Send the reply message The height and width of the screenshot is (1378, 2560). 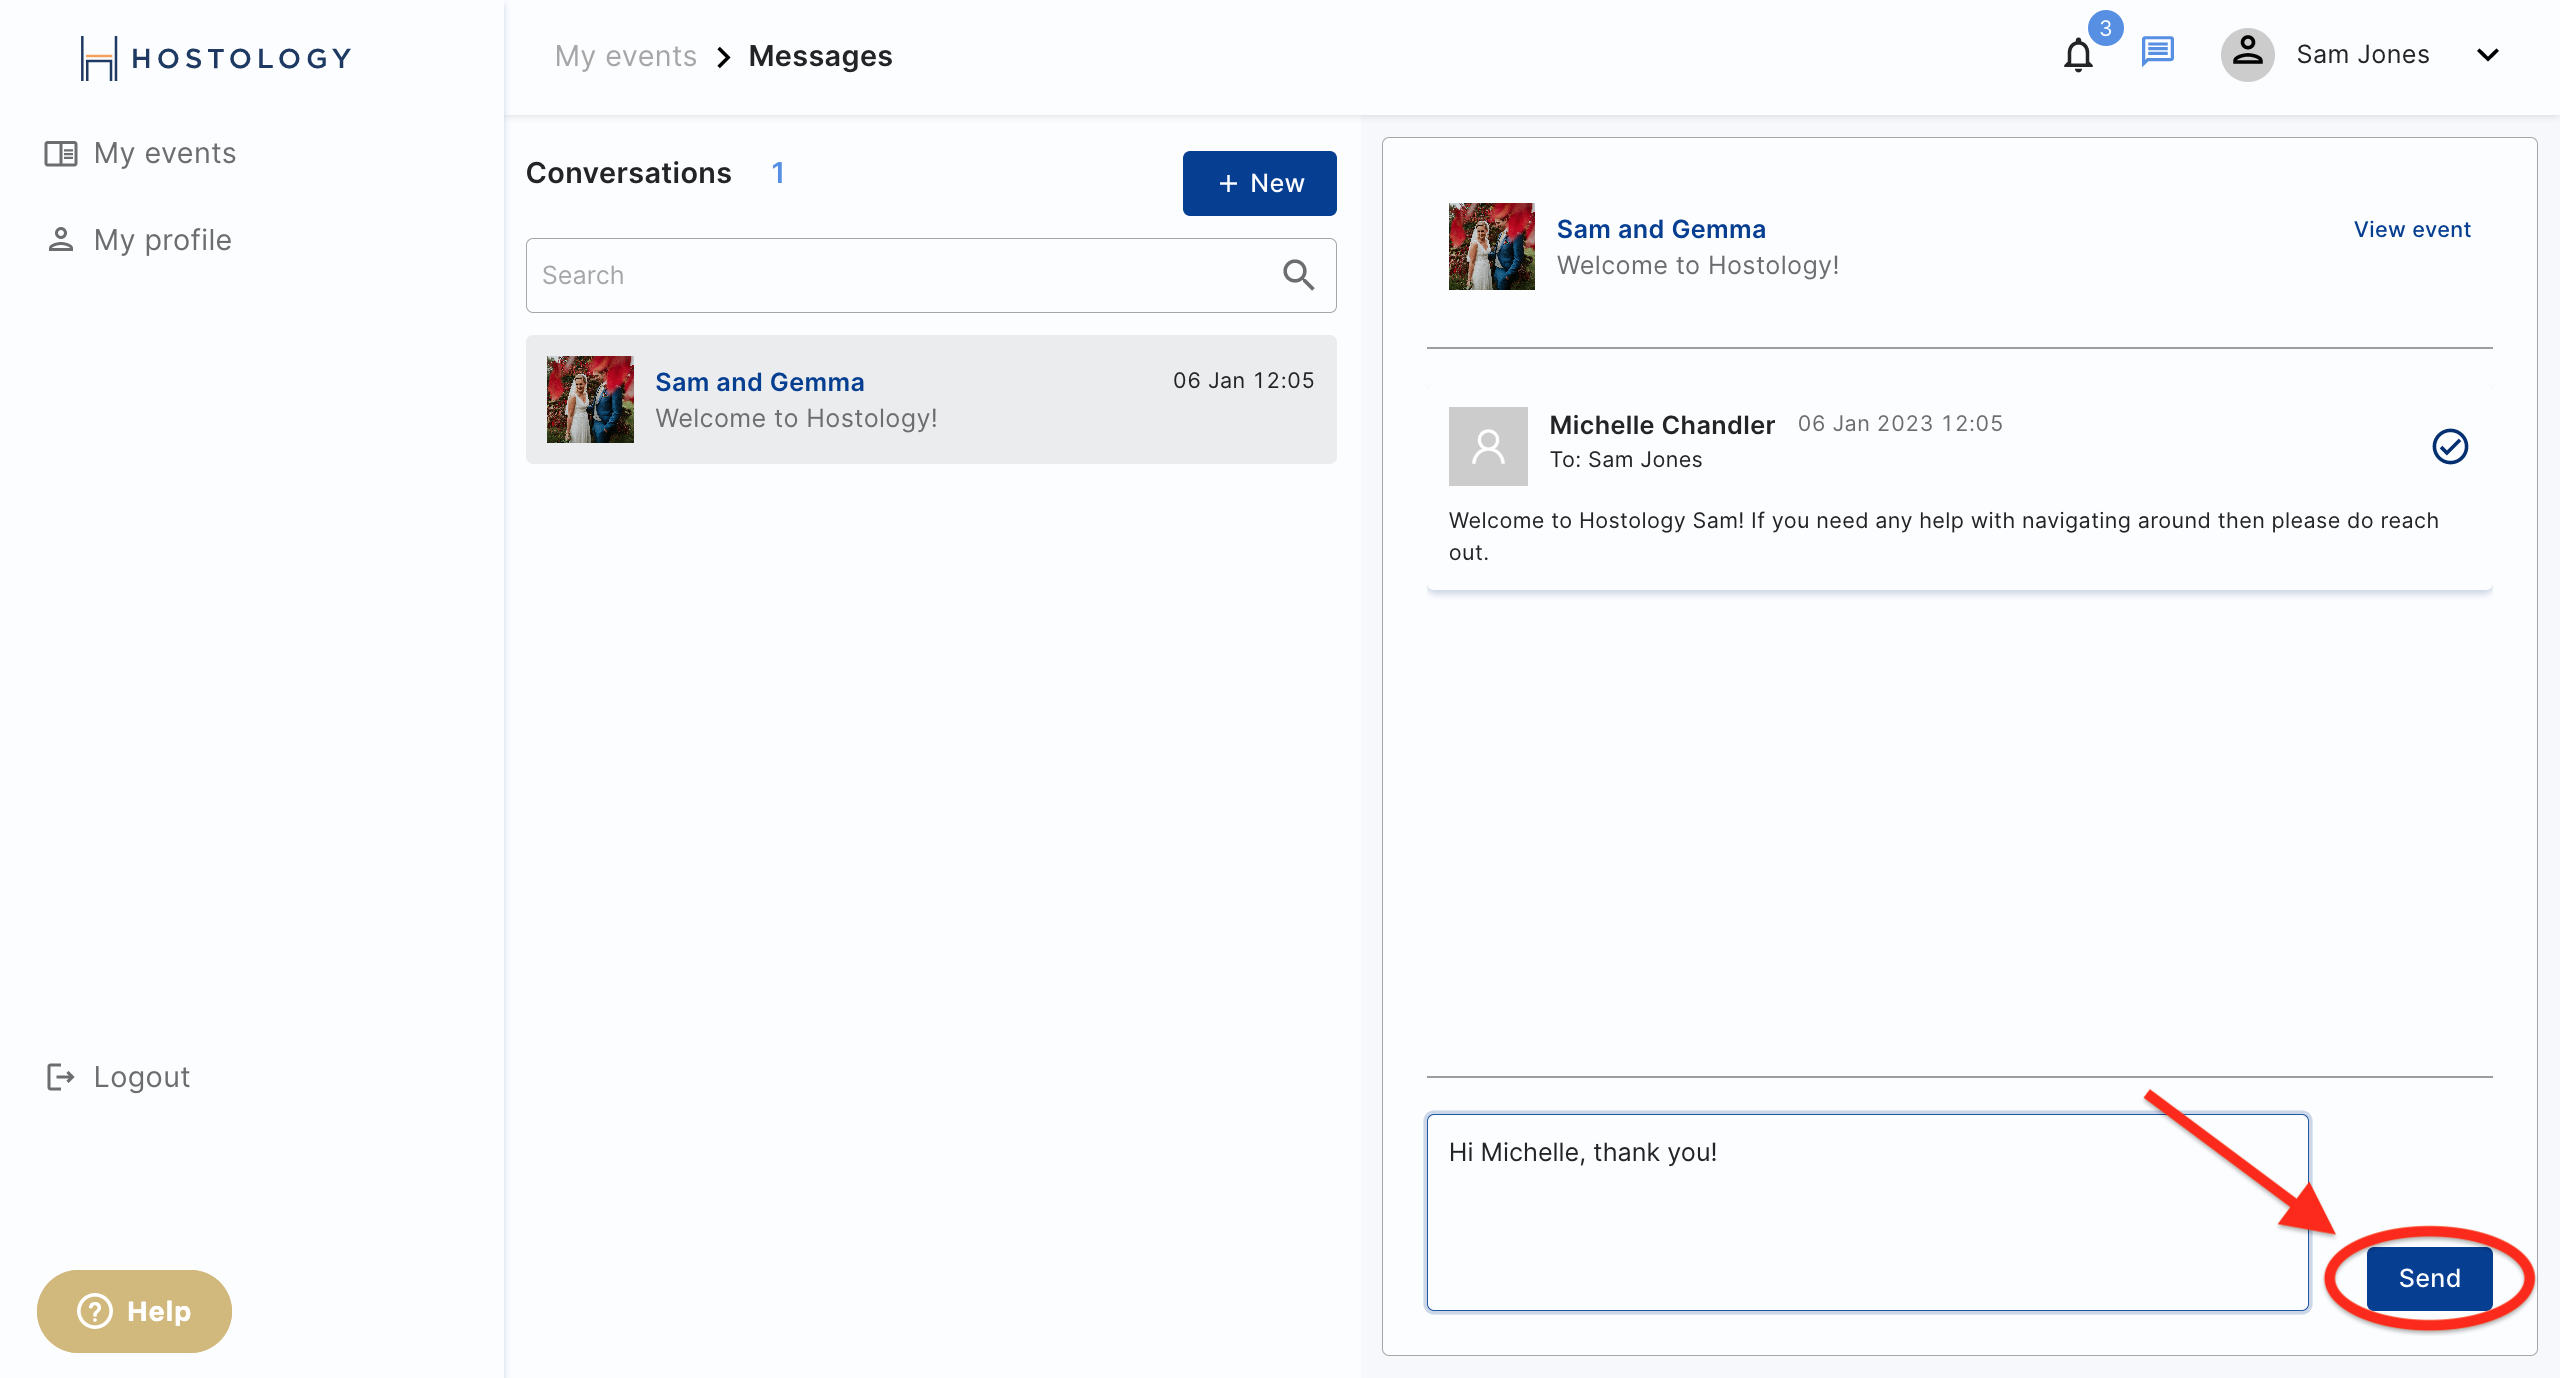2428,1278
